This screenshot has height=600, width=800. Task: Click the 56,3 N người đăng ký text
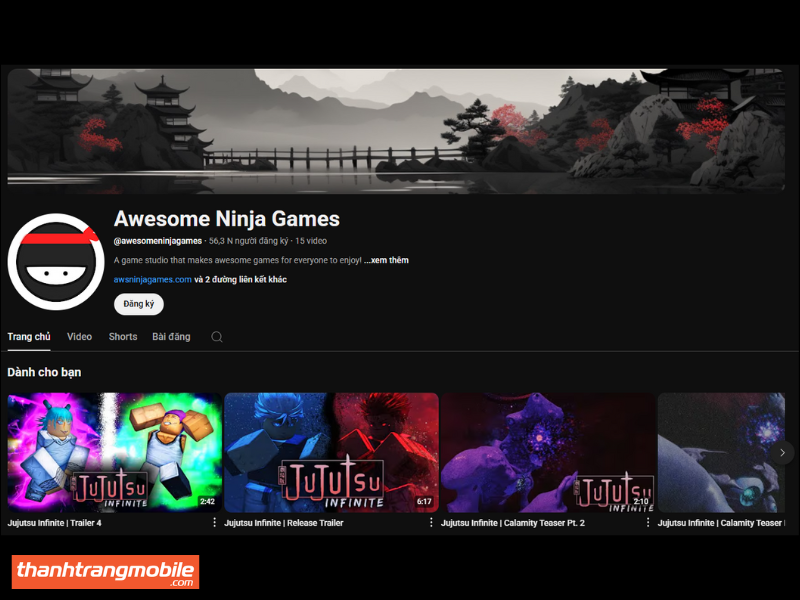pyautogui.click(x=248, y=241)
